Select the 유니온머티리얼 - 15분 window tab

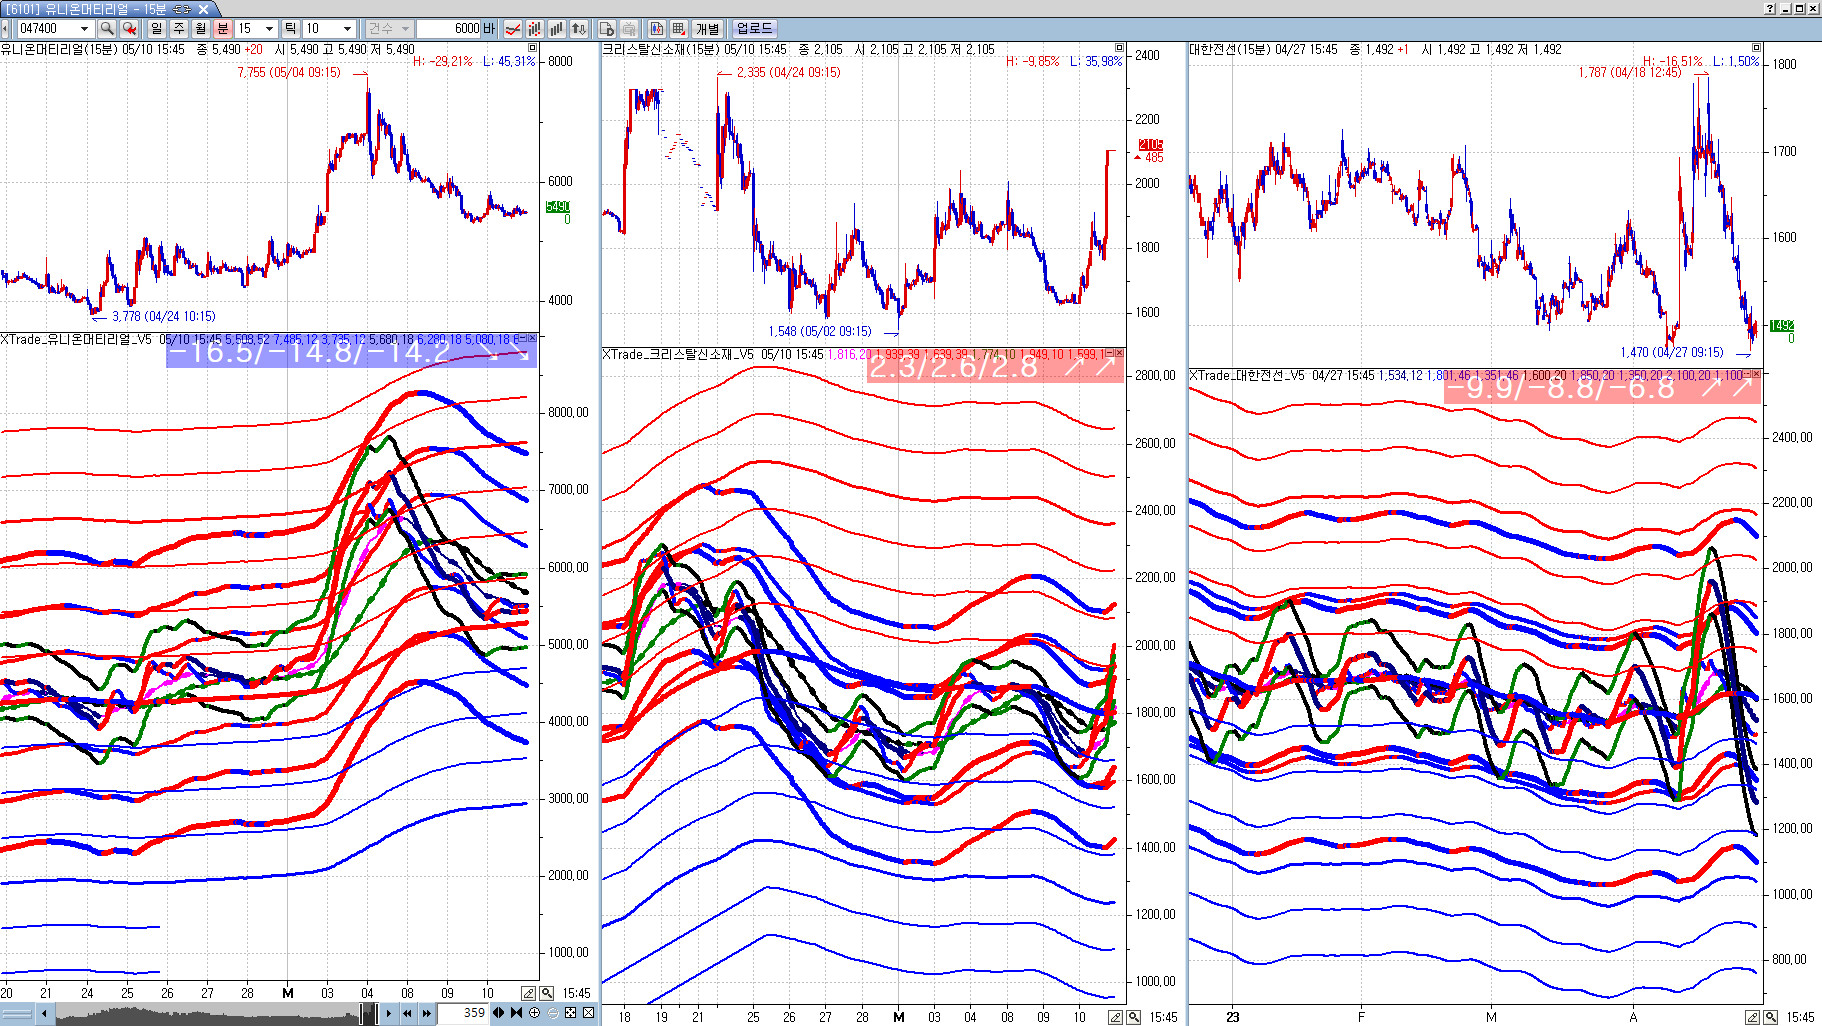pyautogui.click(x=100, y=9)
